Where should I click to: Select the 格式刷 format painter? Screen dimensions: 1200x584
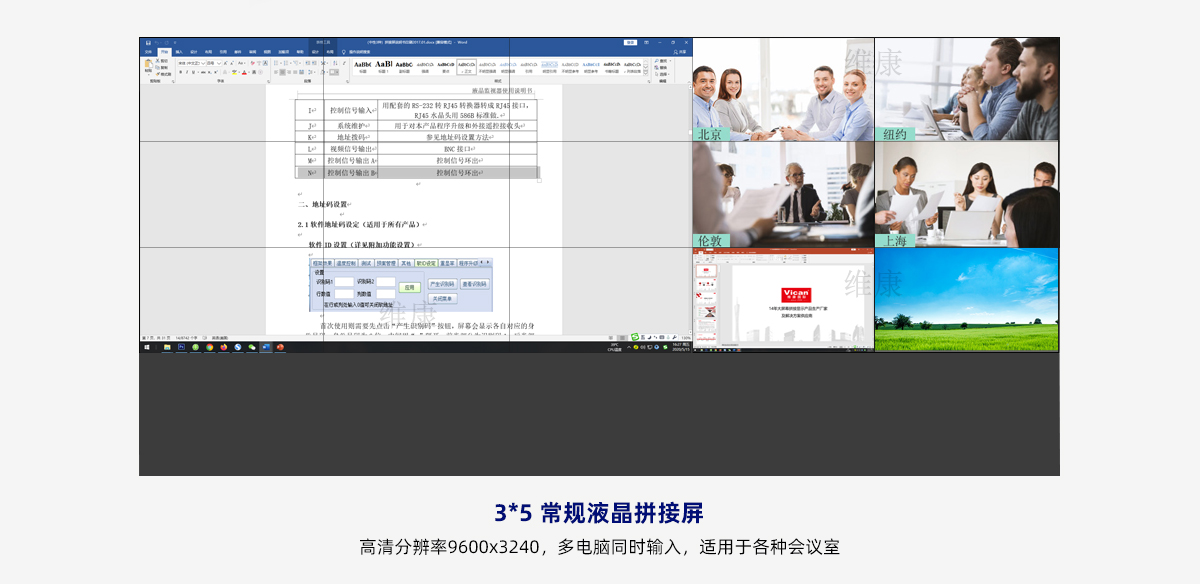pyautogui.click(x=163, y=74)
